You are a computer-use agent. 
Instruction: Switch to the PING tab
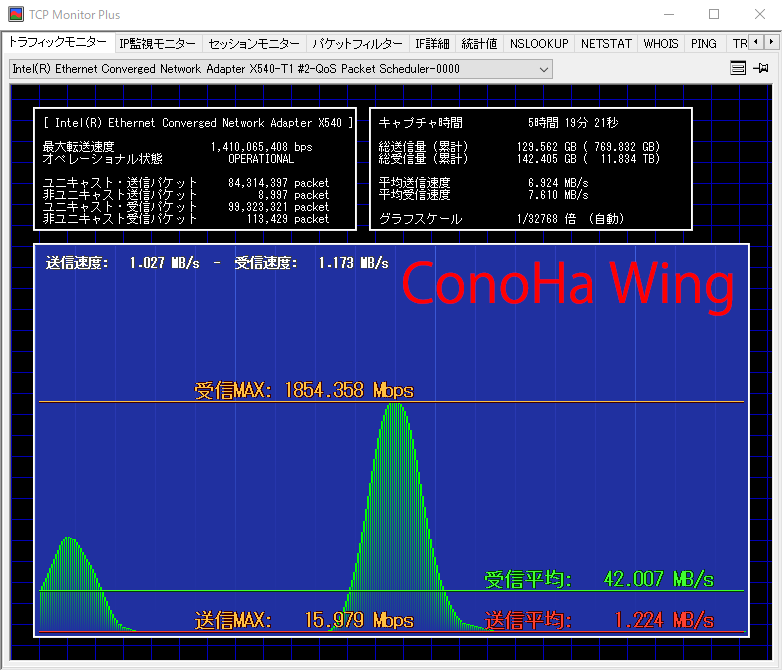(x=704, y=44)
